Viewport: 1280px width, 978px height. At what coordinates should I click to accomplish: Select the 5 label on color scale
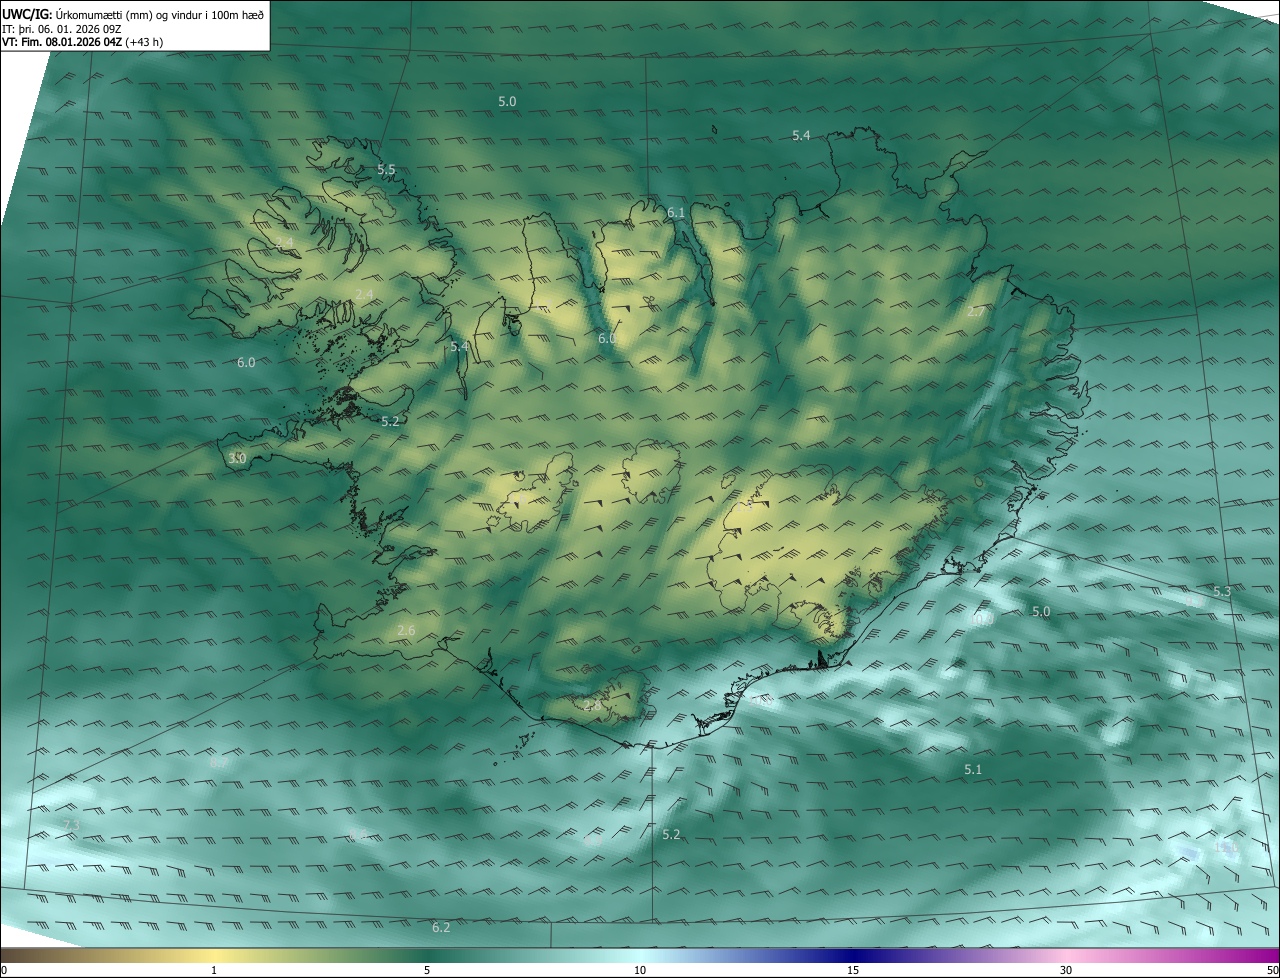click(427, 970)
